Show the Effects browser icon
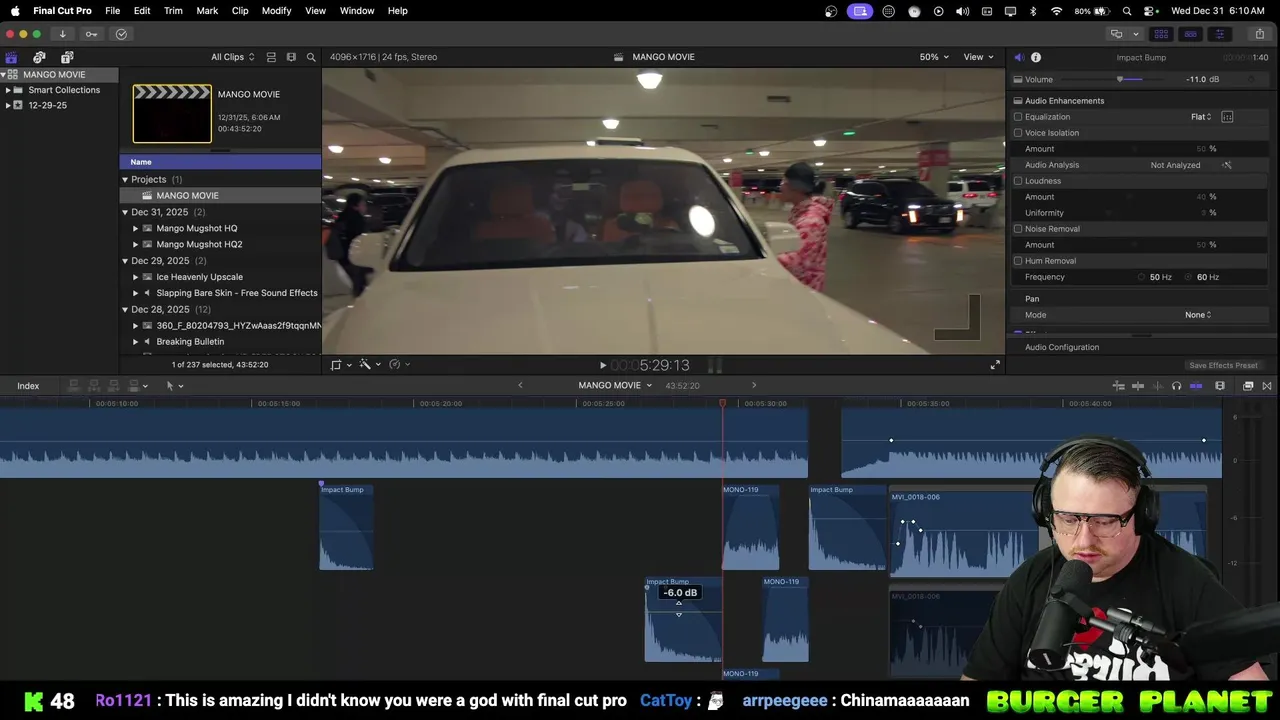 click(x=1248, y=386)
